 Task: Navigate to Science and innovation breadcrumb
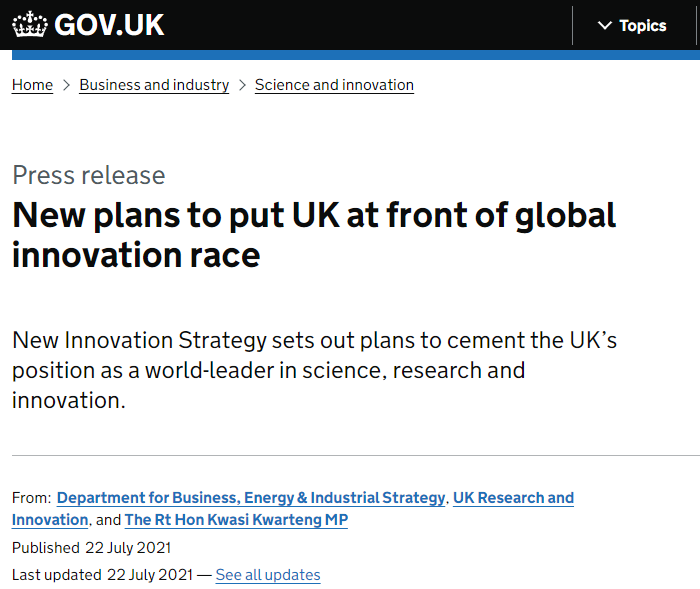pyautogui.click(x=334, y=85)
